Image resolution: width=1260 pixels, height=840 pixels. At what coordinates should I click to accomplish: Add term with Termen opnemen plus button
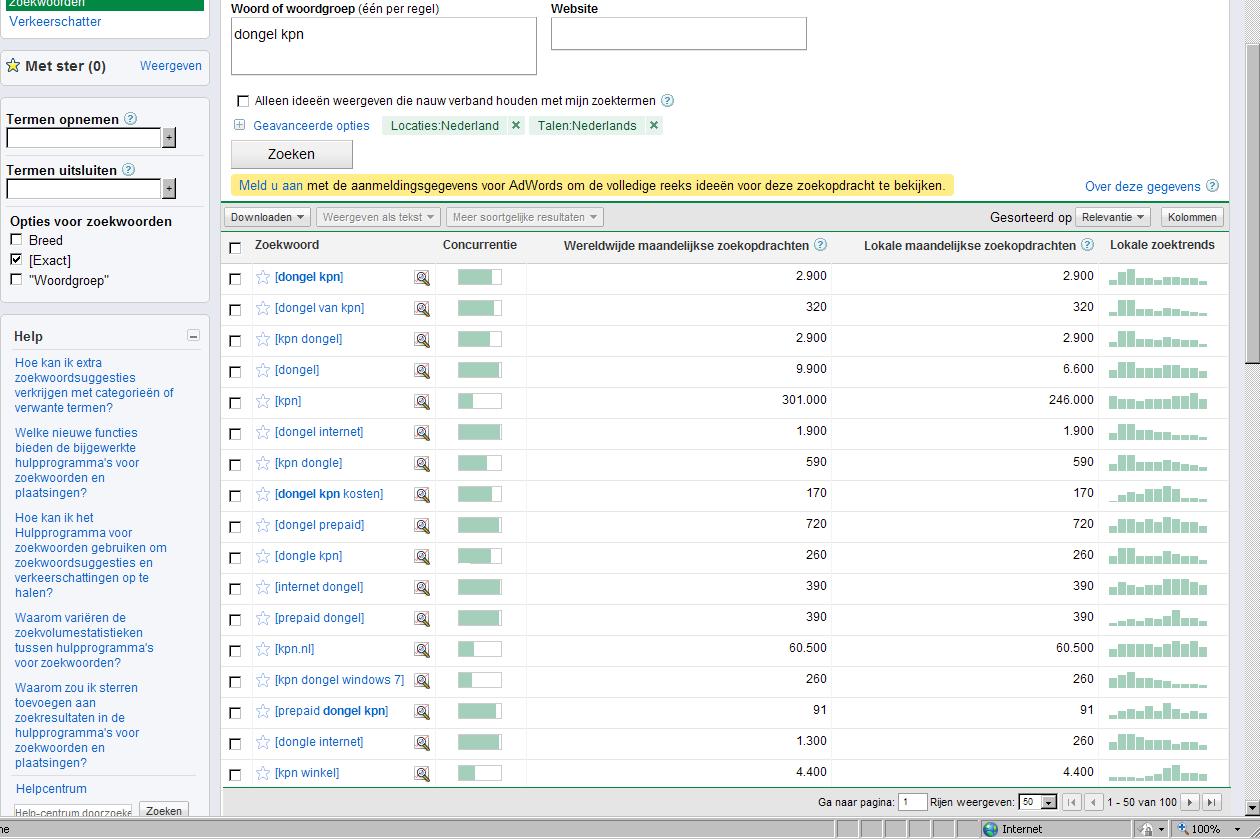(169, 138)
